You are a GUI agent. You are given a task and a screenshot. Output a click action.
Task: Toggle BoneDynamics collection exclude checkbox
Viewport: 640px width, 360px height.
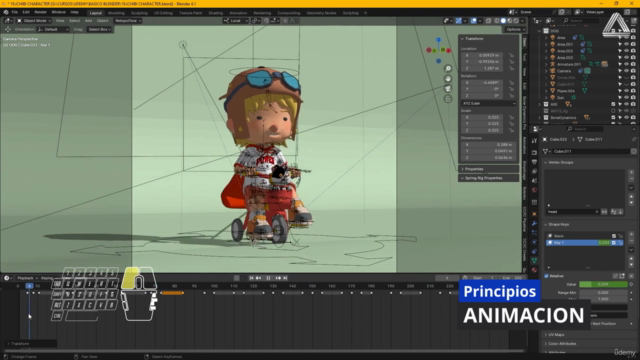pos(613,118)
